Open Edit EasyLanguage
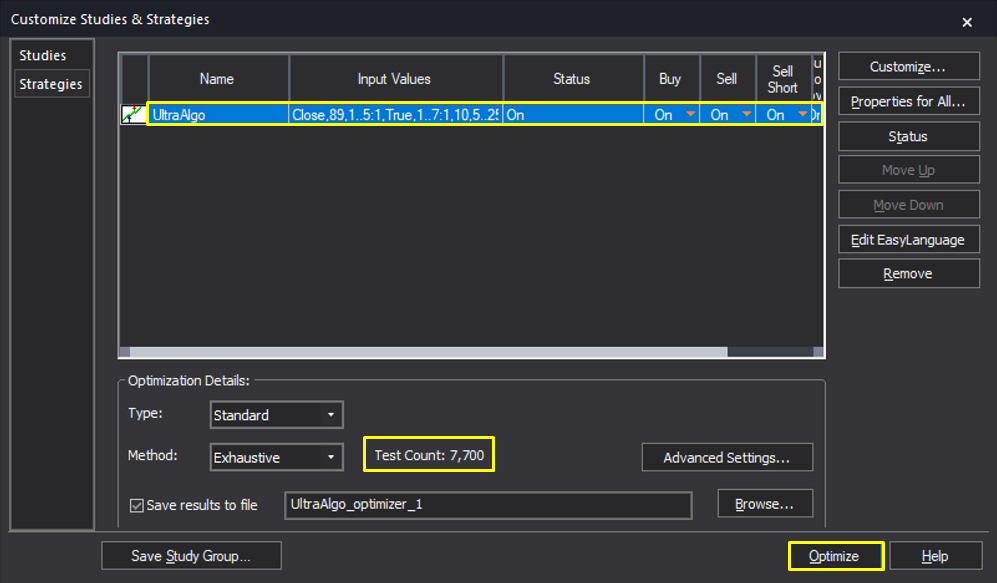Screen dimensions: 997x583 pos(909,240)
